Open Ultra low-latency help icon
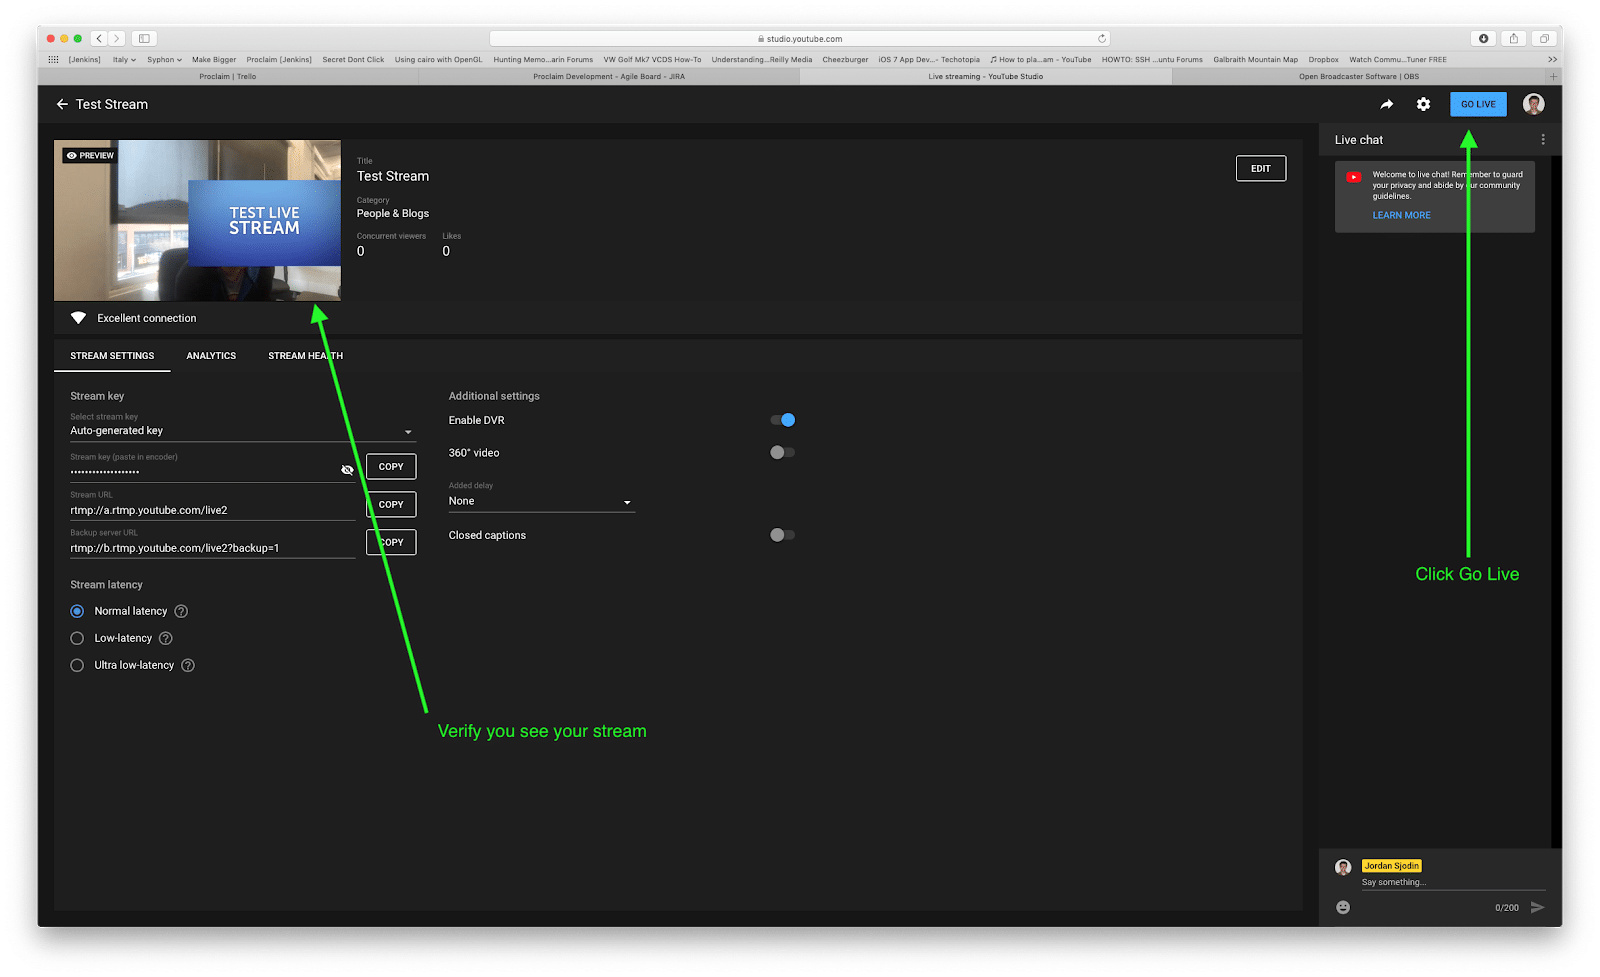This screenshot has width=1600, height=977. pos(188,665)
